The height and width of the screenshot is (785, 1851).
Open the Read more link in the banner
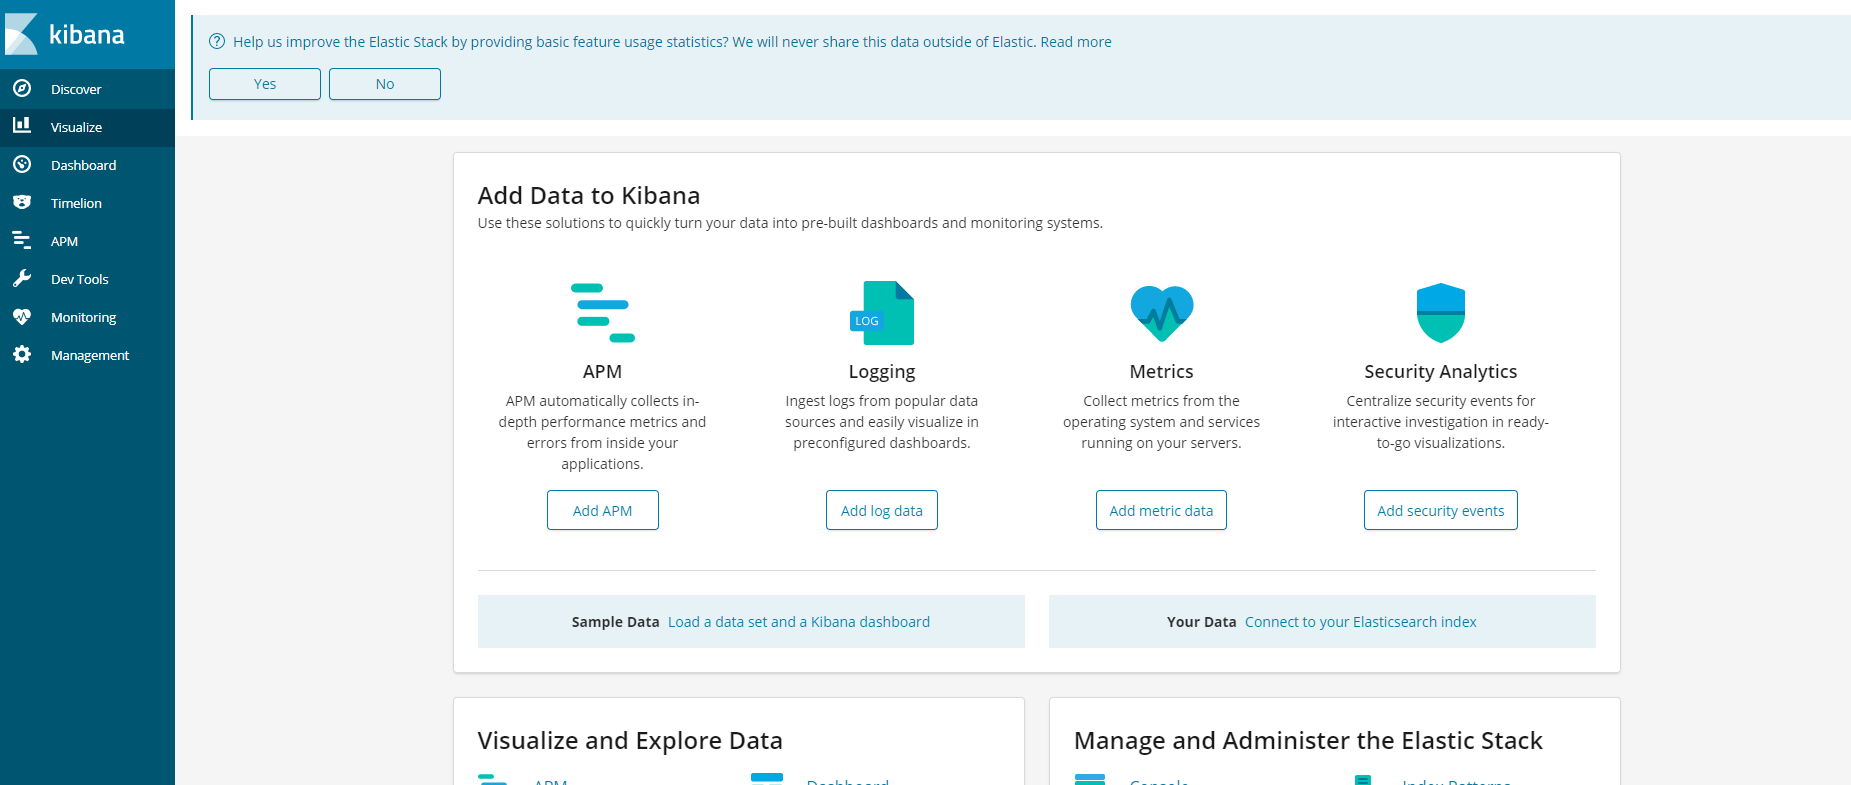coord(1076,42)
